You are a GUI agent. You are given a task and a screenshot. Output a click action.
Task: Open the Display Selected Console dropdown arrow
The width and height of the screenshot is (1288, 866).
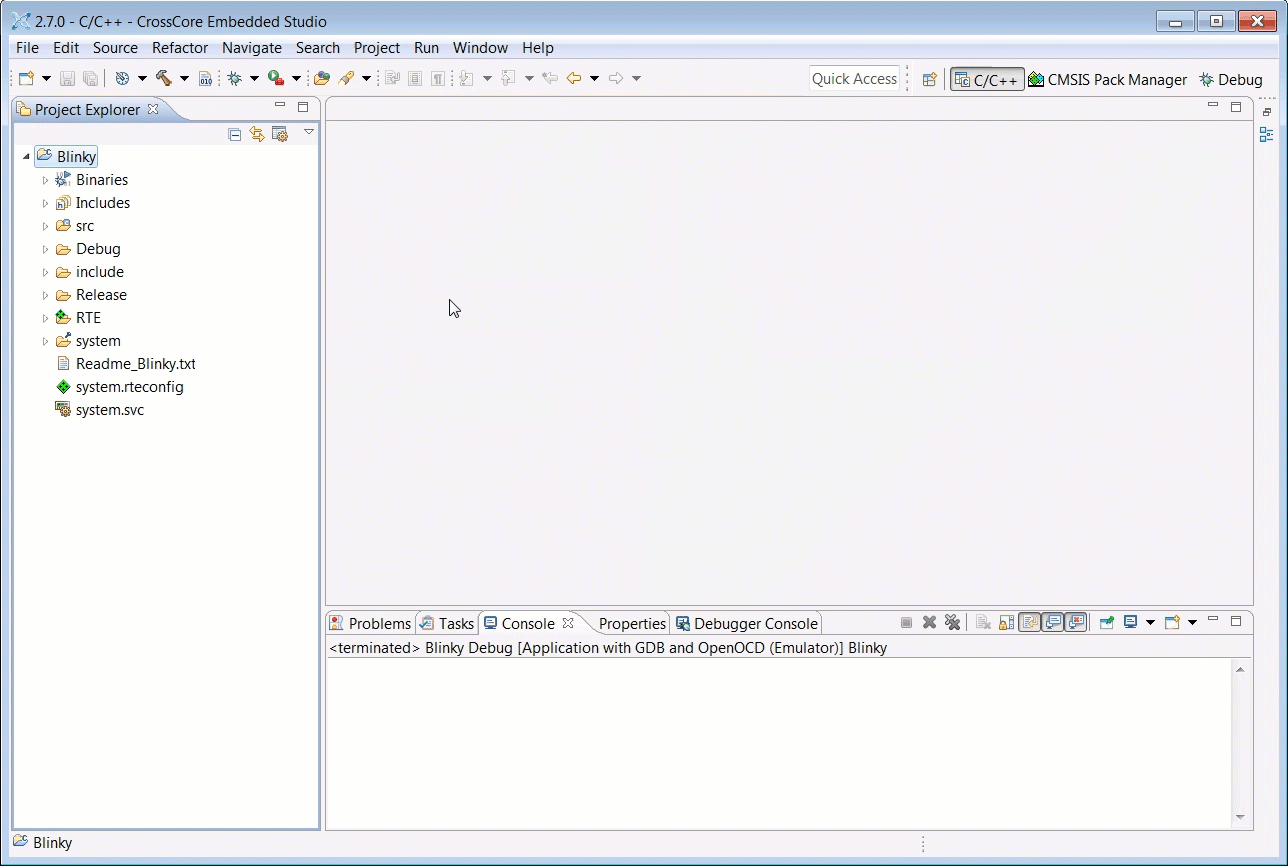[x=1150, y=622]
